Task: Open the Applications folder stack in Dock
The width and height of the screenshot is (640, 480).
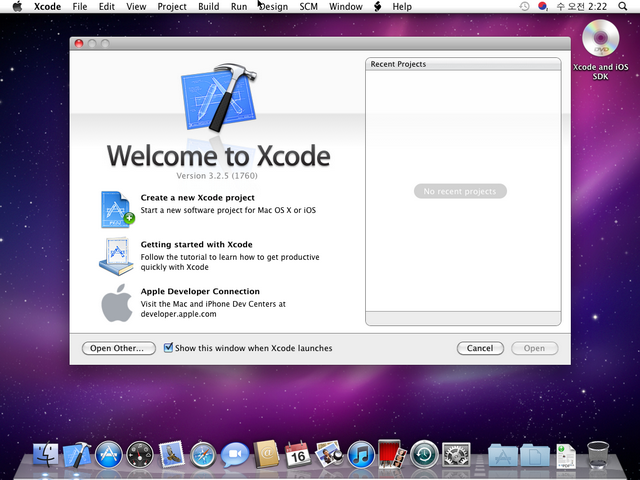Action: [503, 456]
